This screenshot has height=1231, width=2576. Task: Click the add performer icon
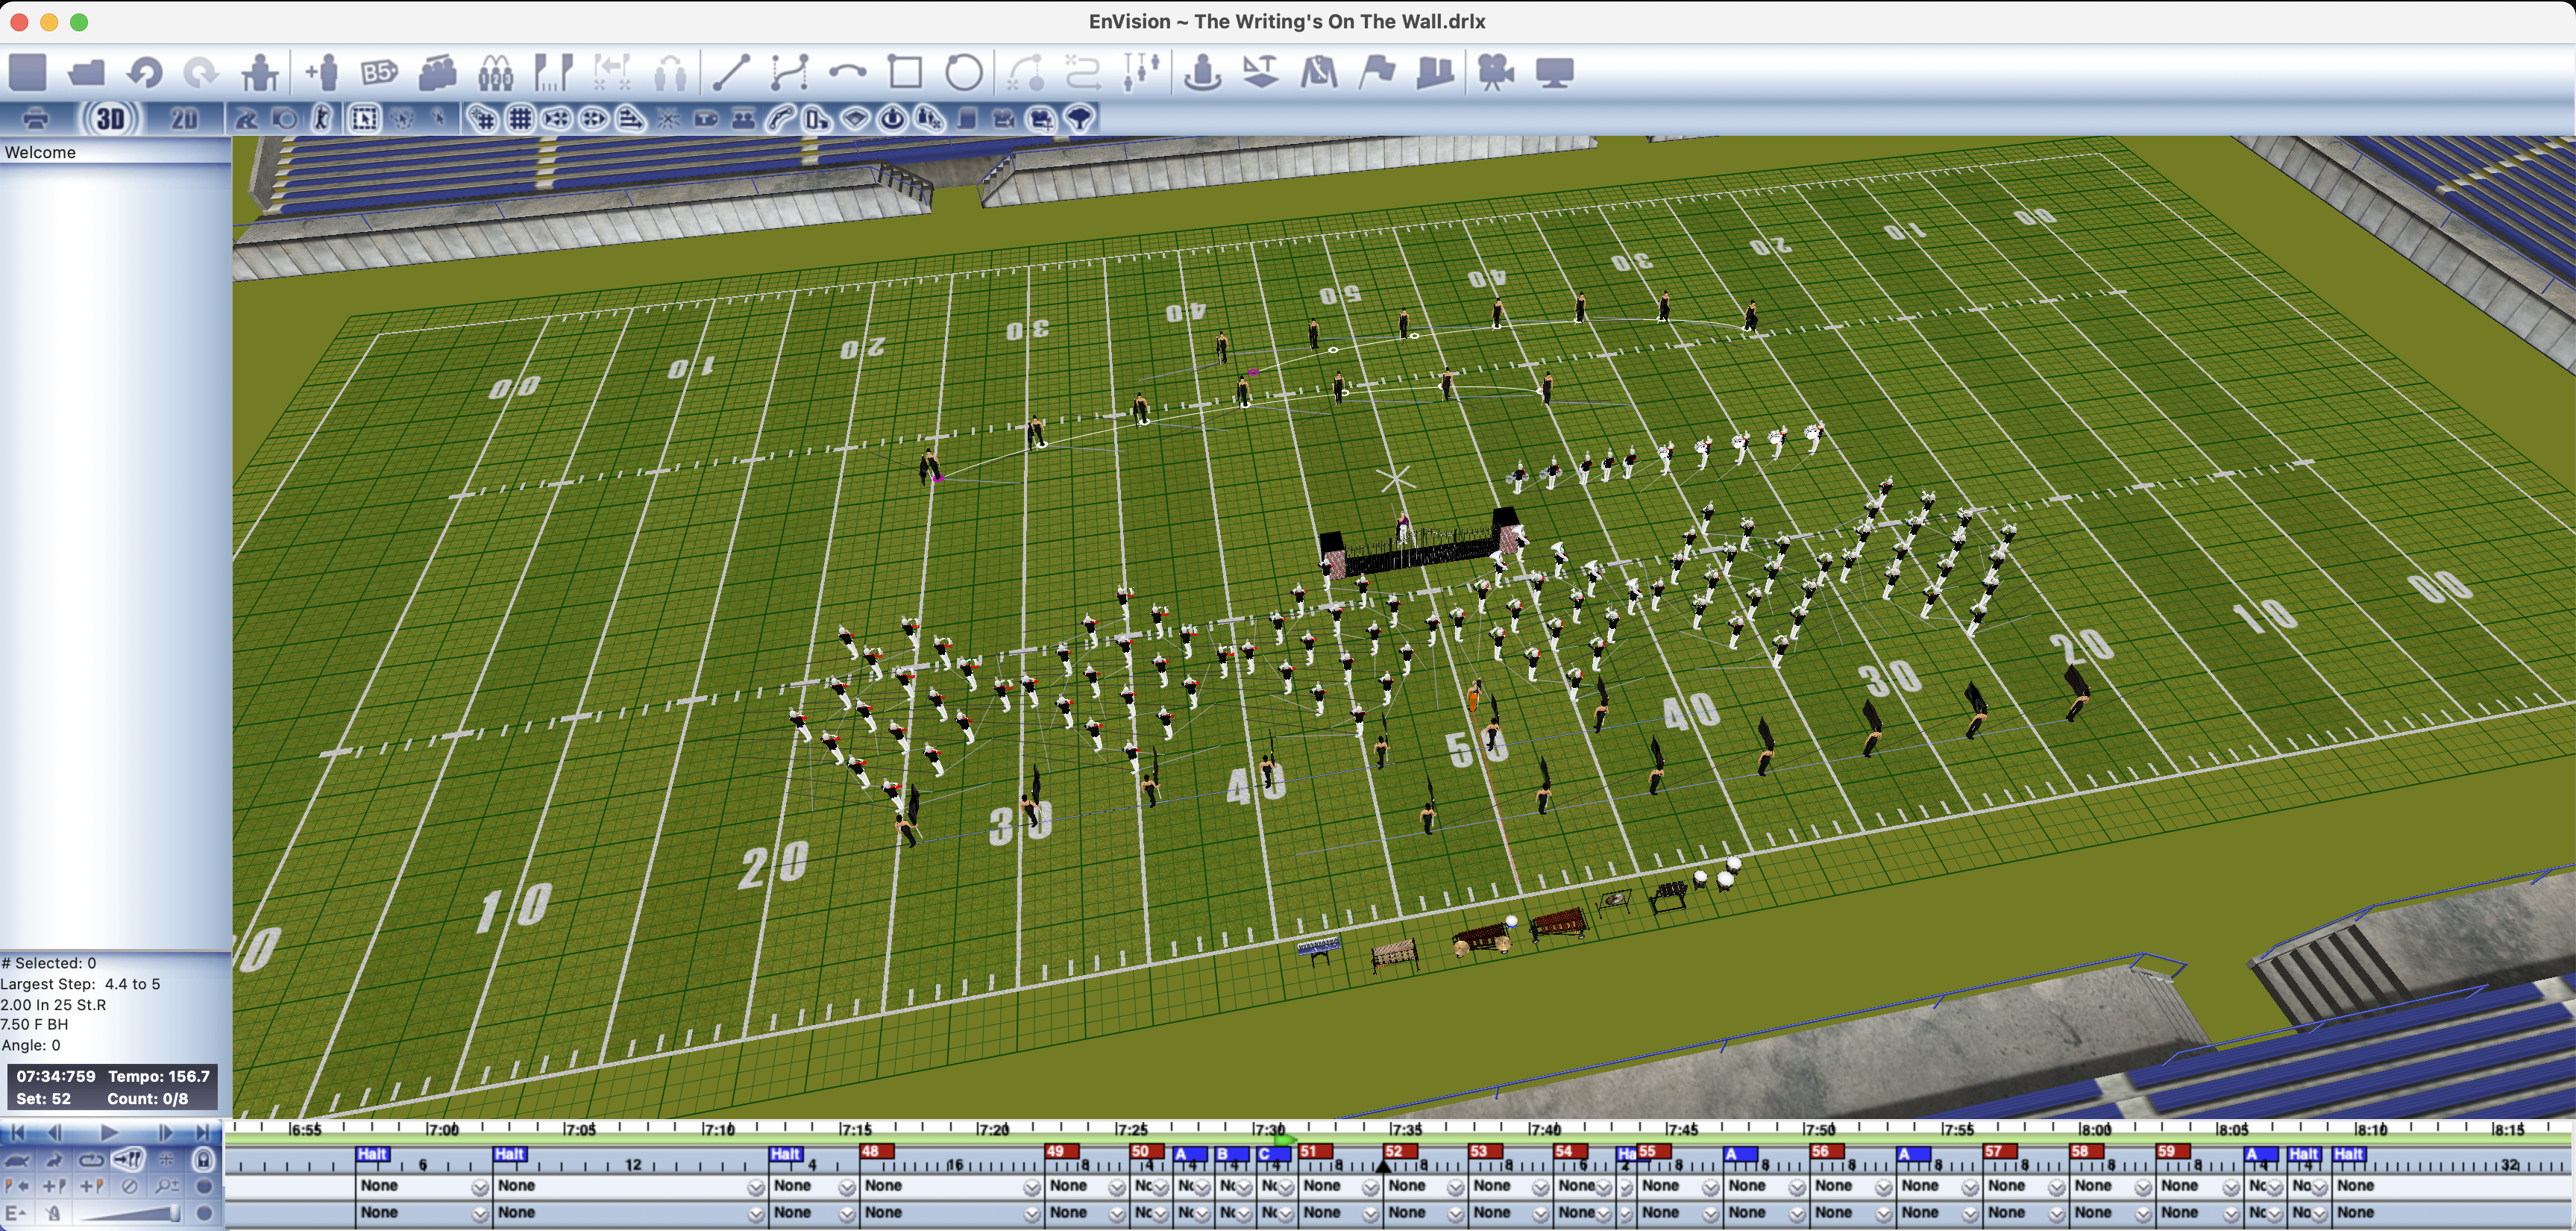pyautogui.click(x=322, y=73)
